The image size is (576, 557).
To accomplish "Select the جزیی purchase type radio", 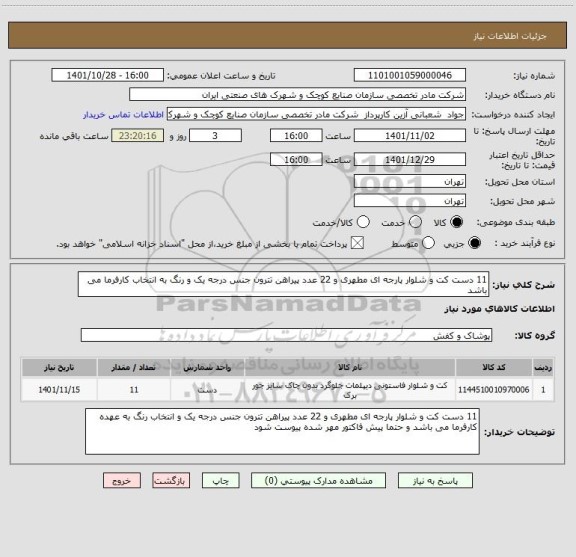I will 474,243.
